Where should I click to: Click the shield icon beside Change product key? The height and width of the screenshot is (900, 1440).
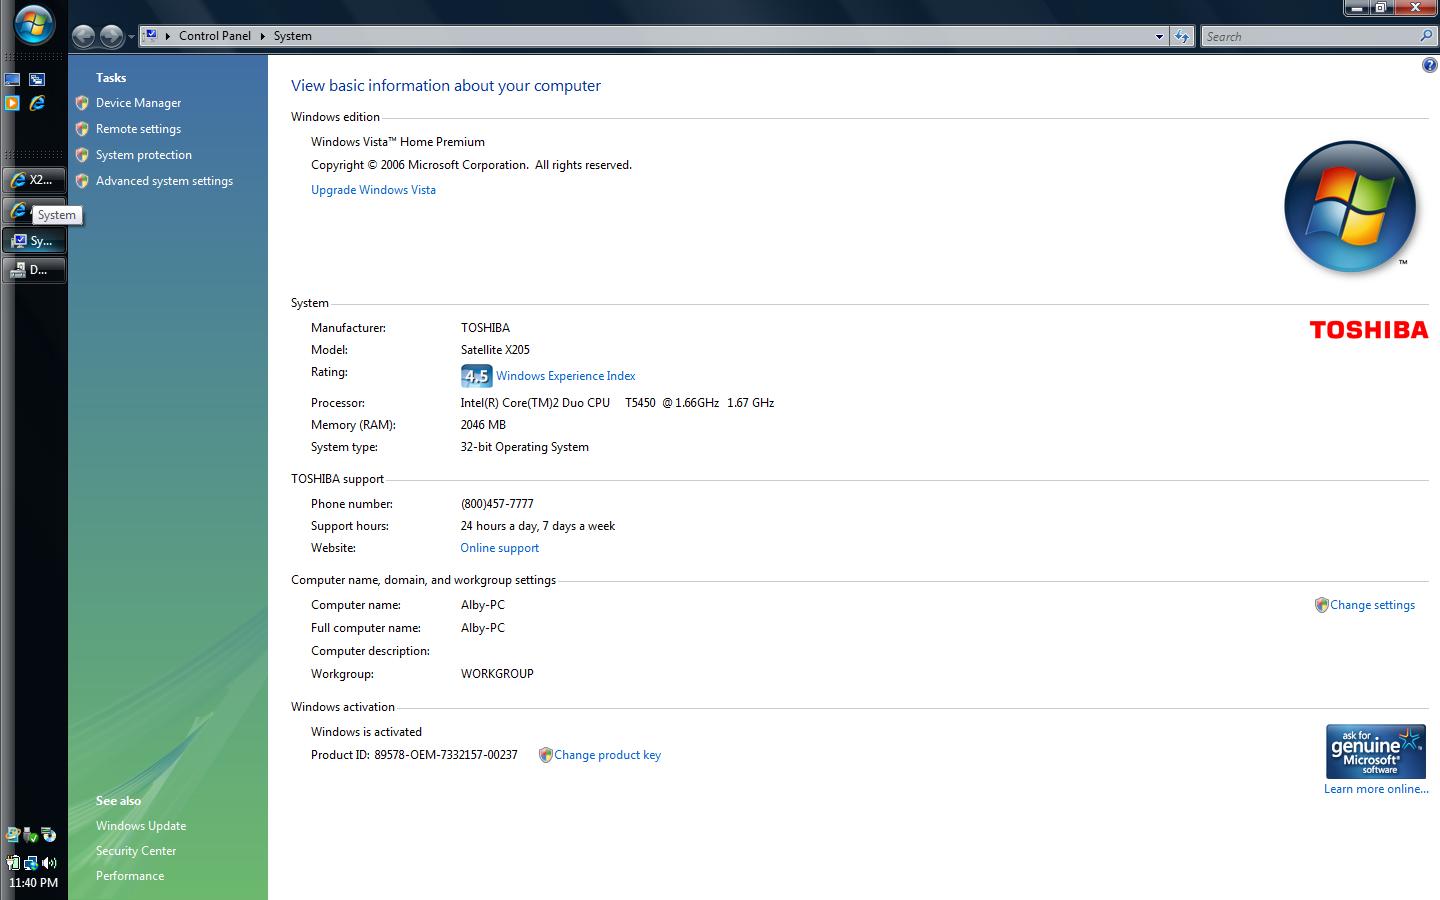point(545,755)
